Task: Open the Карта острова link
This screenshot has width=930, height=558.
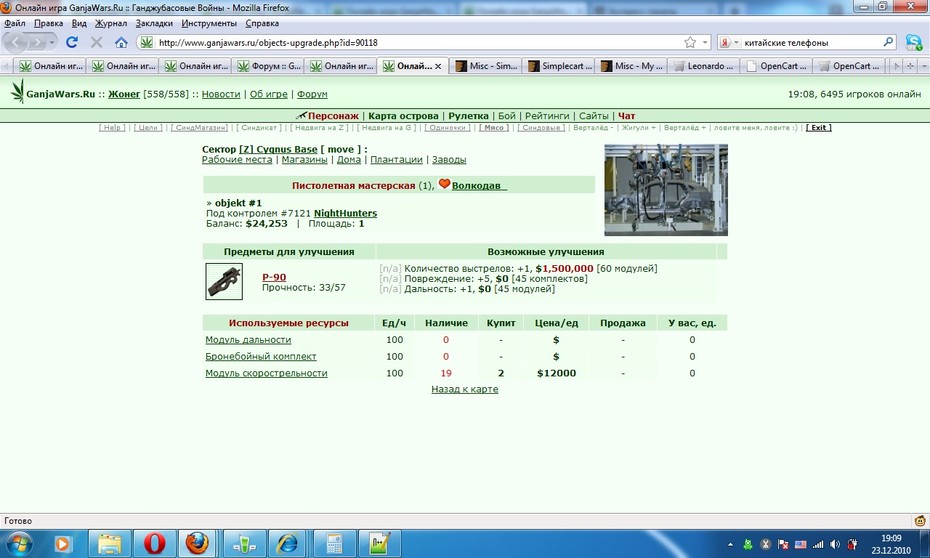Action: pyautogui.click(x=403, y=116)
